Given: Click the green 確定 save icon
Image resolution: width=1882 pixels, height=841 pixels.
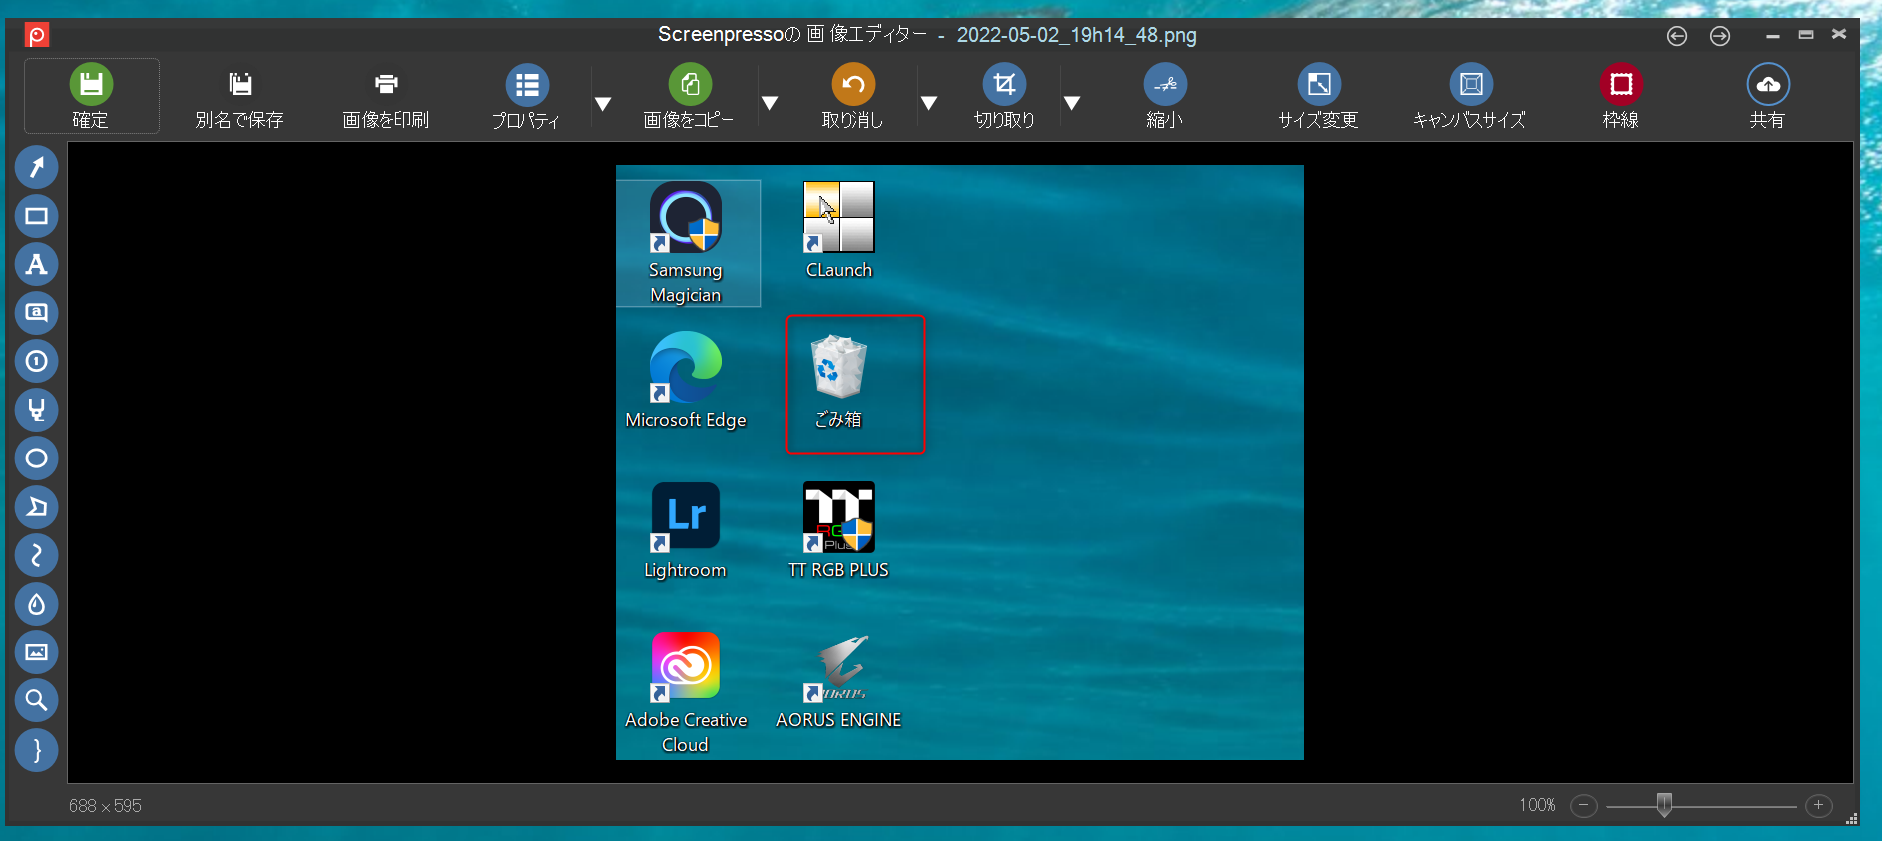Looking at the screenshot, I should tap(91, 84).
